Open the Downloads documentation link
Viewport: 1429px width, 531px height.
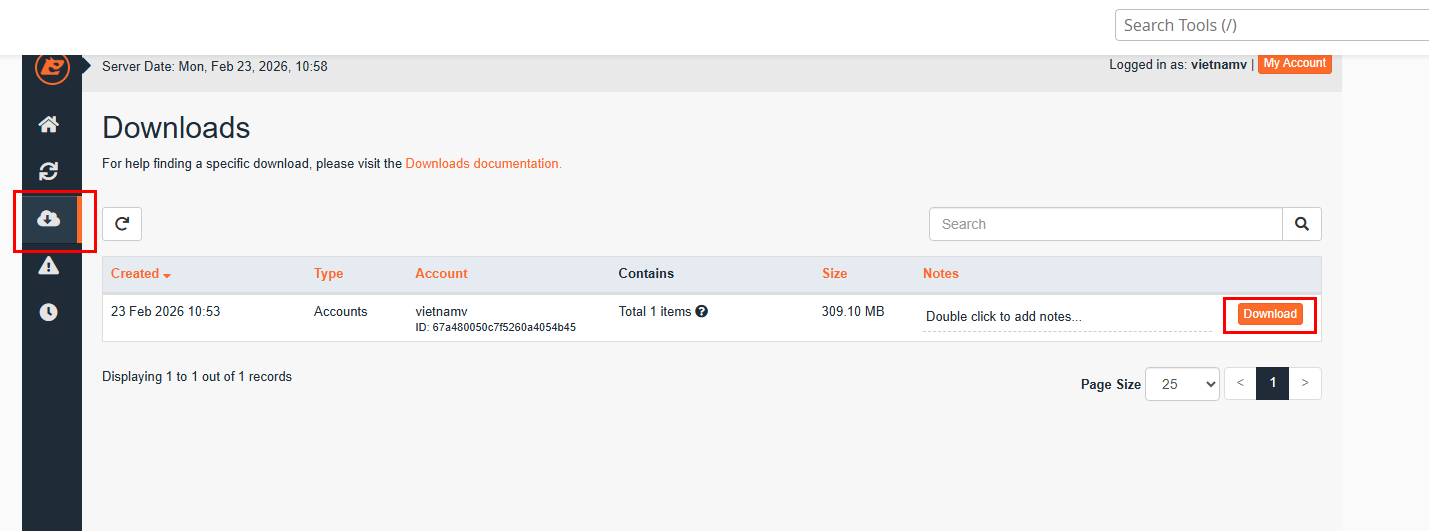[x=483, y=163]
